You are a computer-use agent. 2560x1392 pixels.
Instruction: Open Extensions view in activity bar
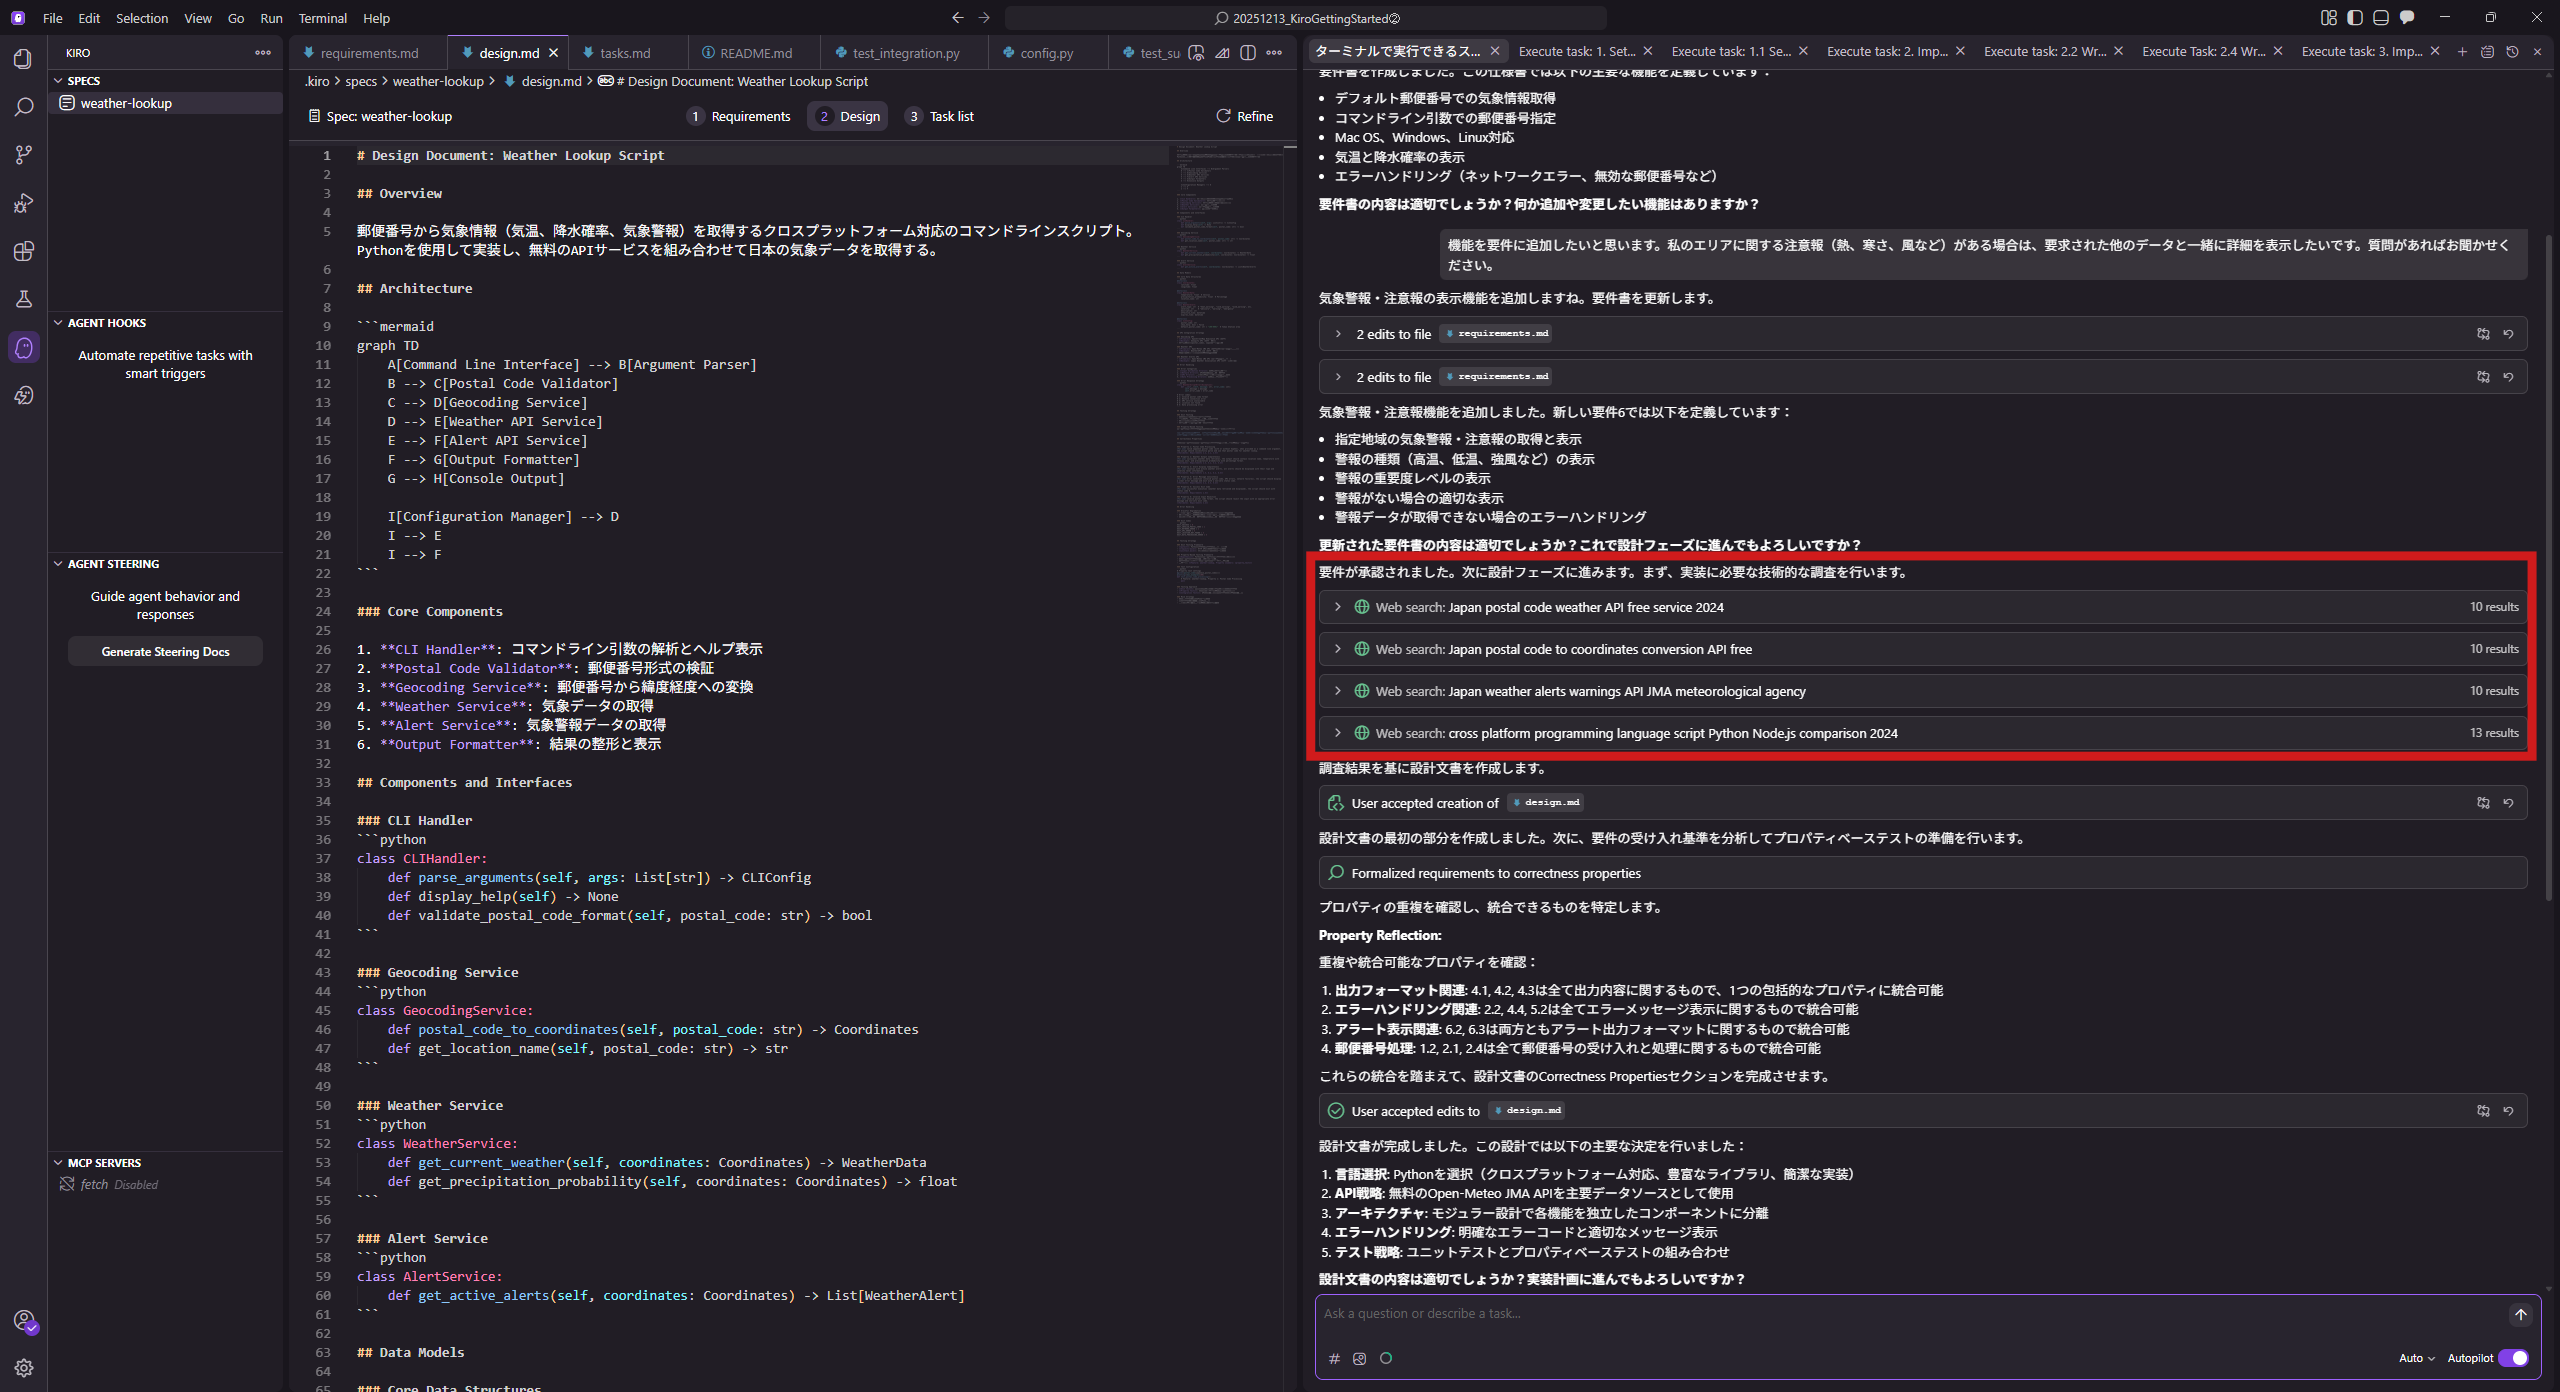pyautogui.click(x=24, y=251)
